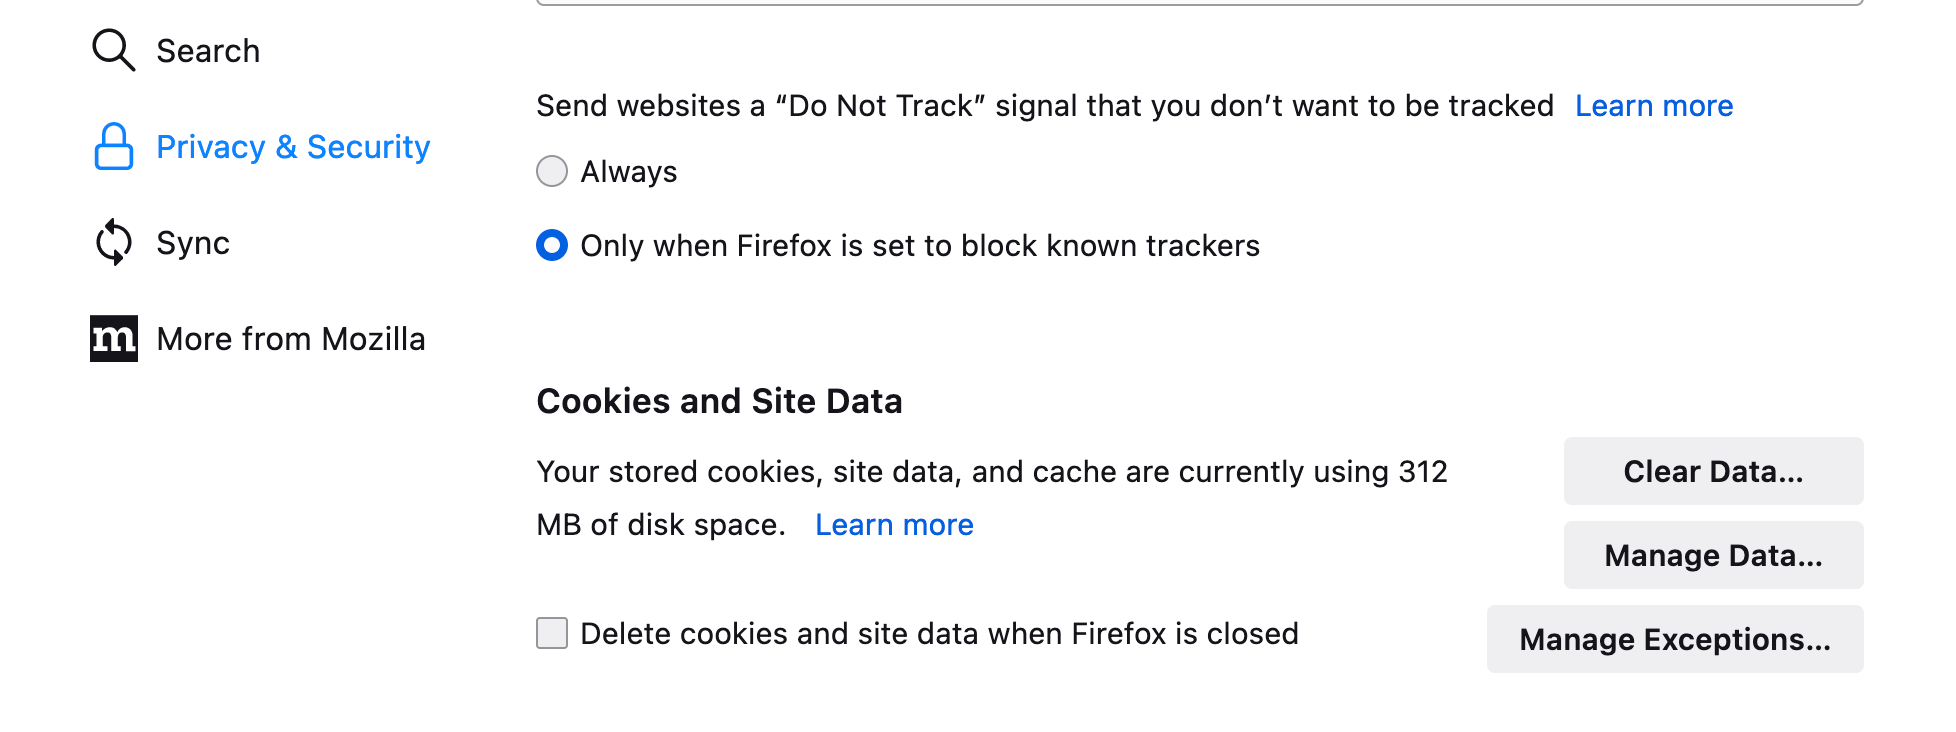Open the Manage Exceptions... dialog
The height and width of the screenshot is (732, 1956).
[1675, 639]
